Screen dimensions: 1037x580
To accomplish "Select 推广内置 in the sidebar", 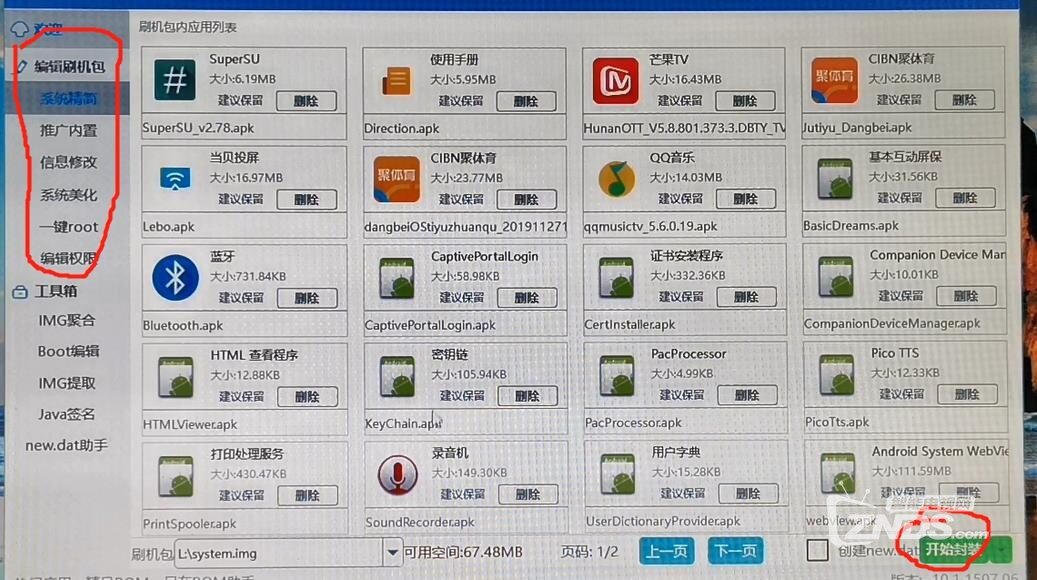I will point(68,131).
